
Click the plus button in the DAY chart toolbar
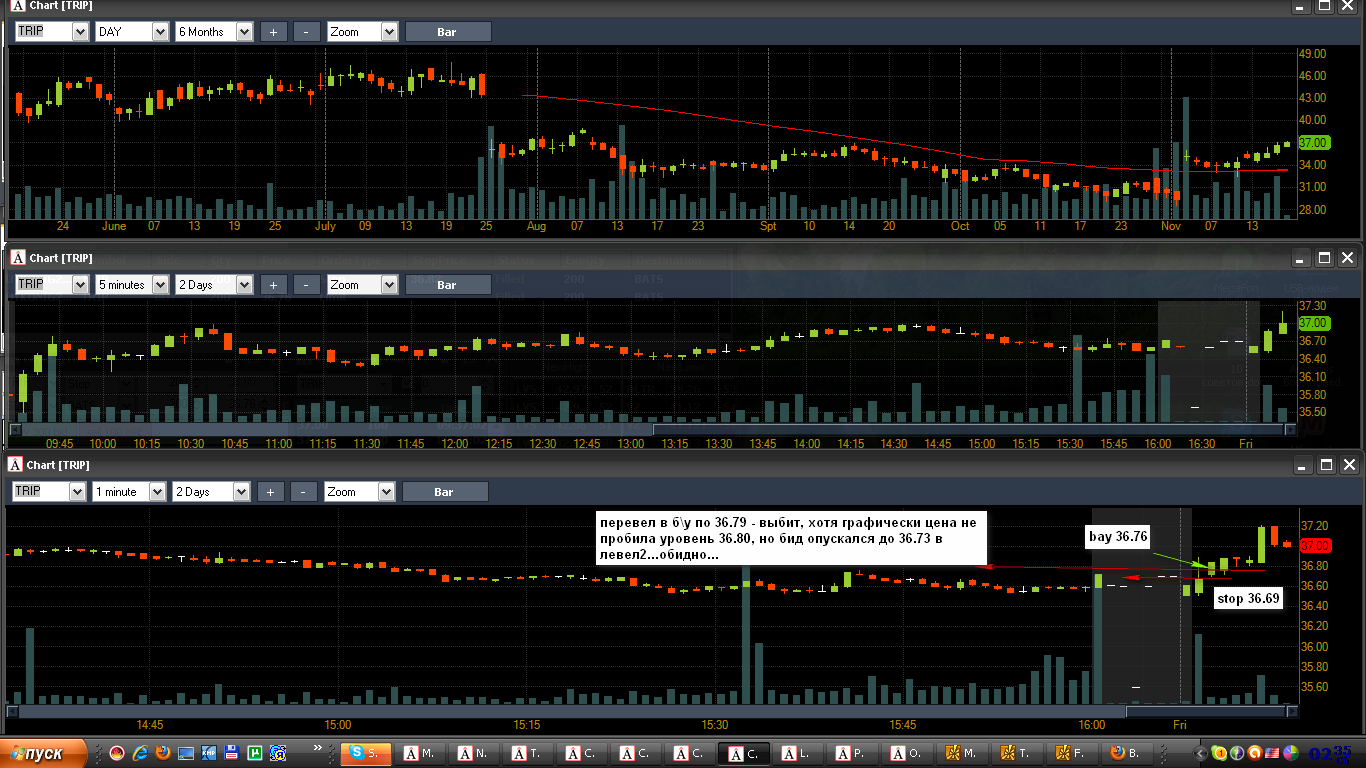[x=273, y=32]
